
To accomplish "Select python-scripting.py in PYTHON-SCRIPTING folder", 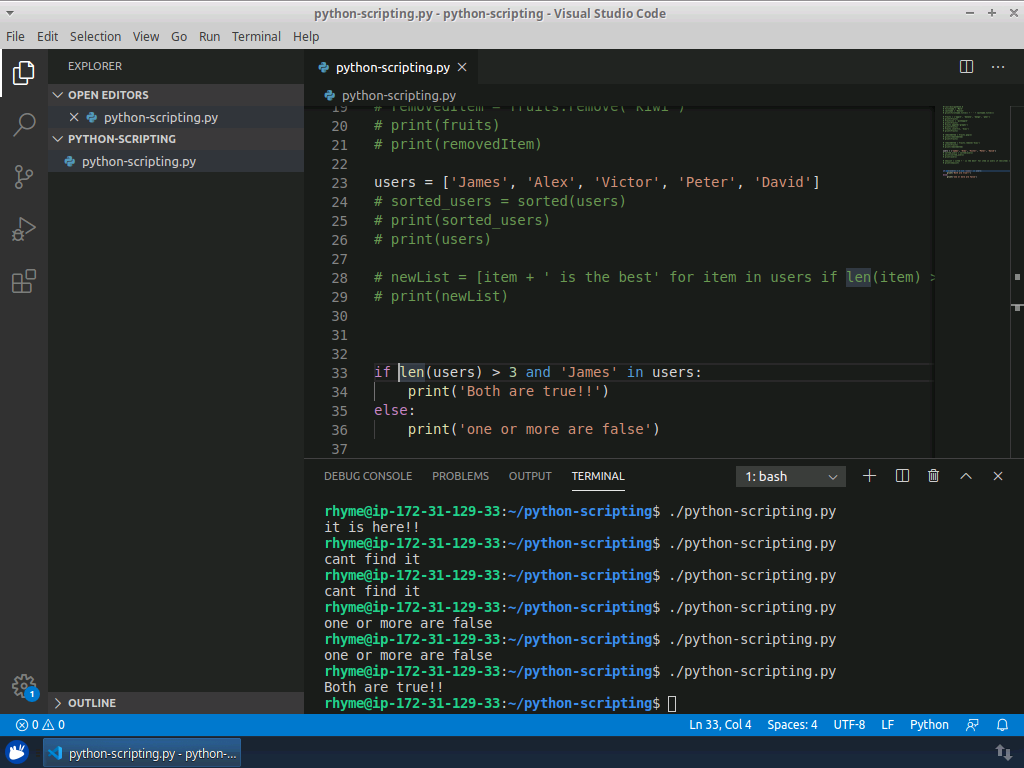I will 138,161.
